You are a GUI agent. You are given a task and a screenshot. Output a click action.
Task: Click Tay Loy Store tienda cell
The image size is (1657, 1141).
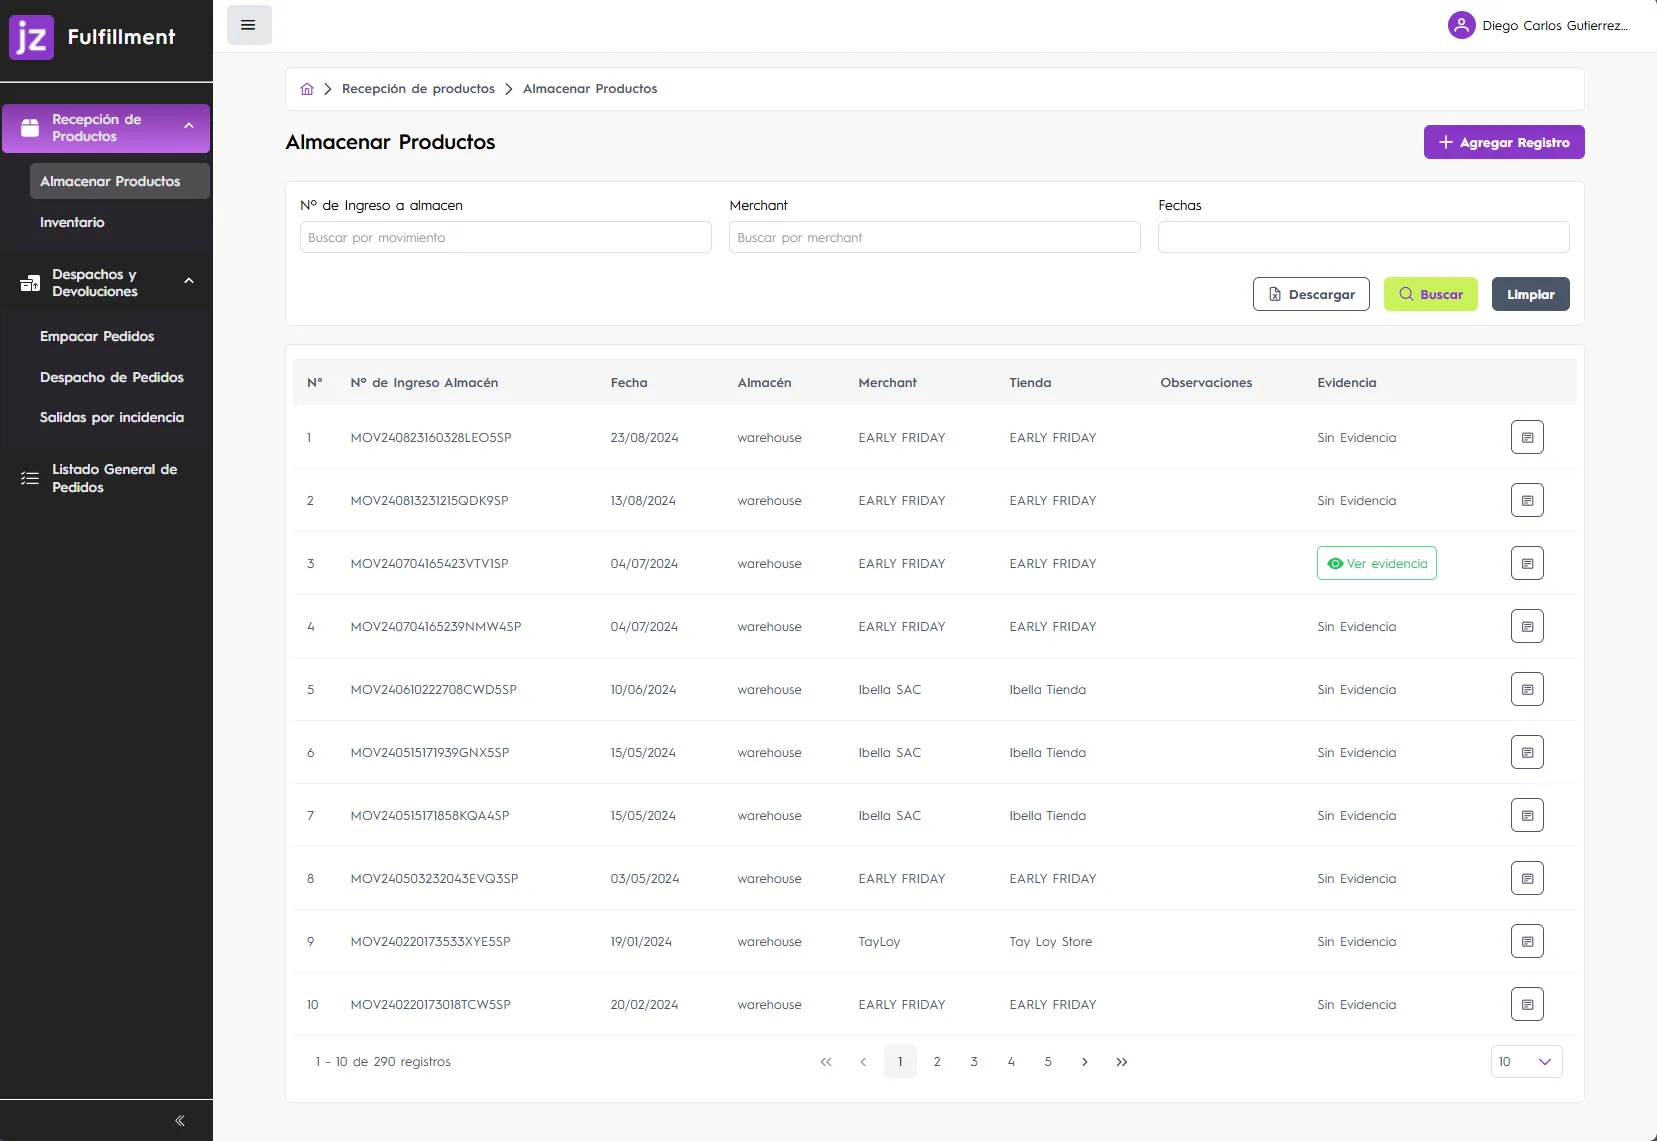[x=1050, y=942]
